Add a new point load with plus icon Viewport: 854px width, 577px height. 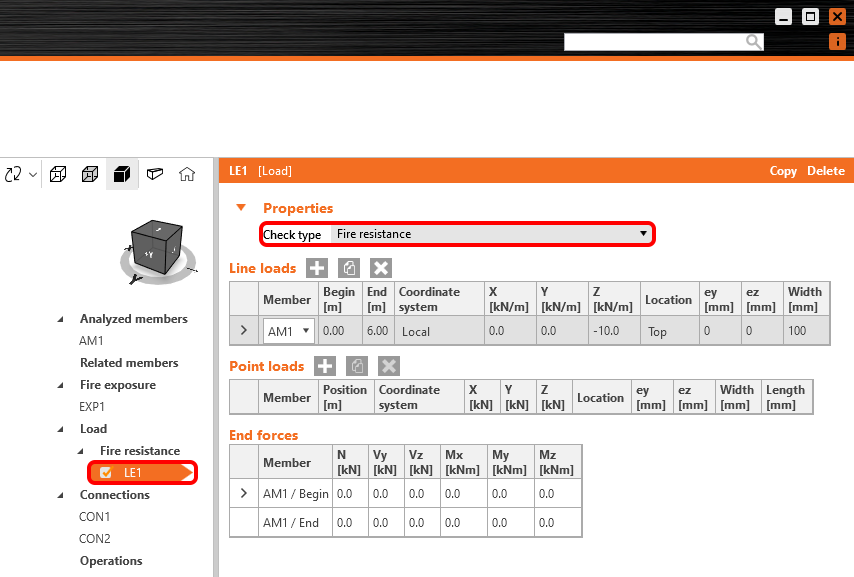[325, 366]
